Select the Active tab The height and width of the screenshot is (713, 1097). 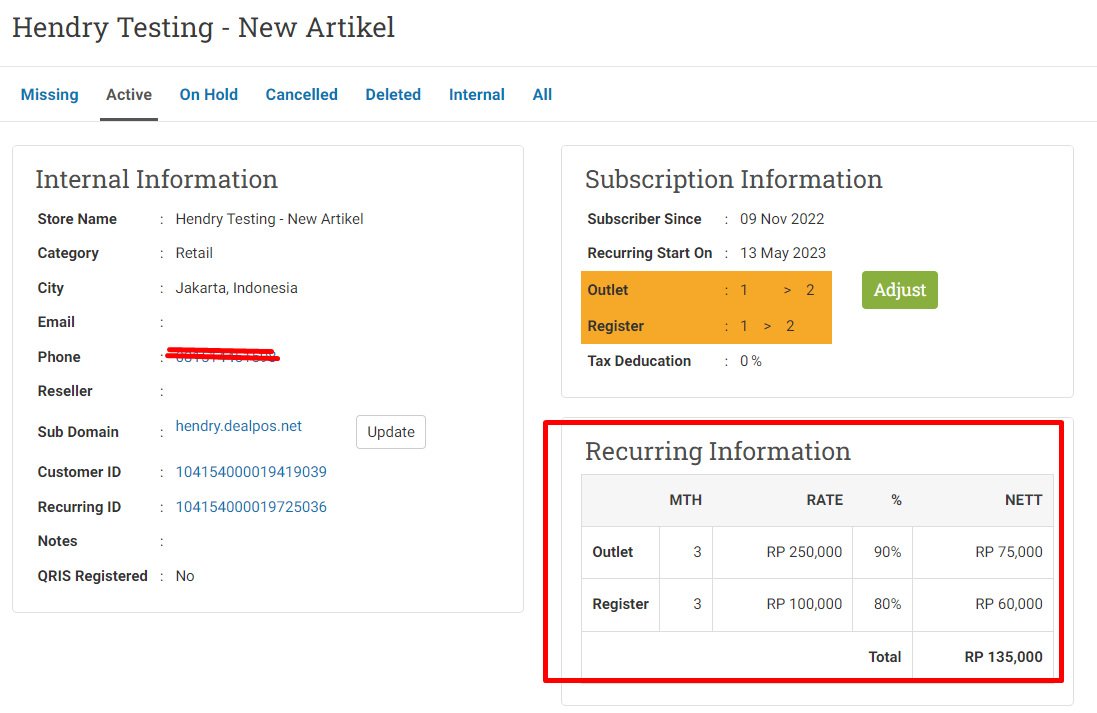click(x=129, y=94)
